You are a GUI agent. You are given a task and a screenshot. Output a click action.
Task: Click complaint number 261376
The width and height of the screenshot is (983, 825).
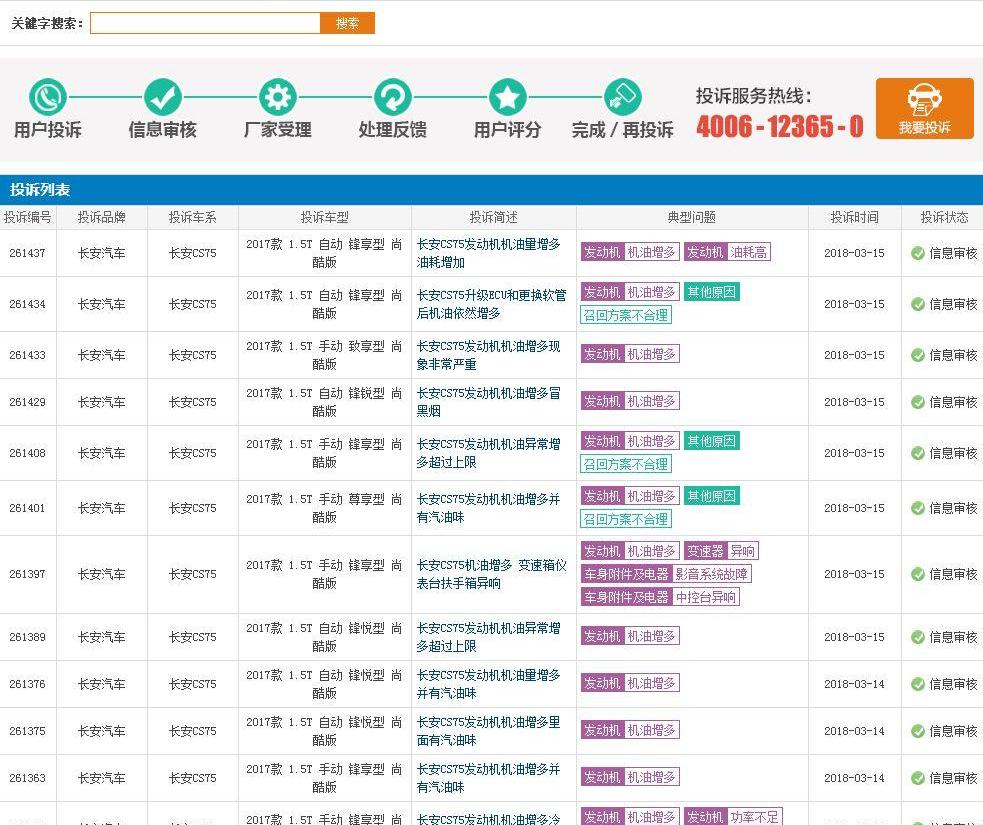point(28,684)
